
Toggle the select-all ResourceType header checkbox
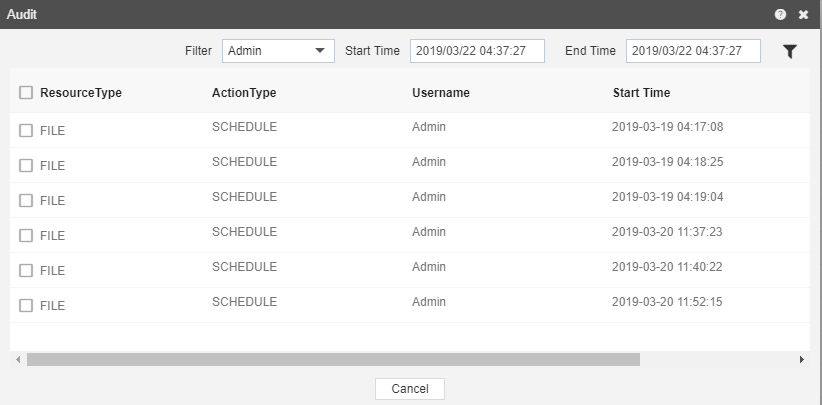click(x=26, y=93)
